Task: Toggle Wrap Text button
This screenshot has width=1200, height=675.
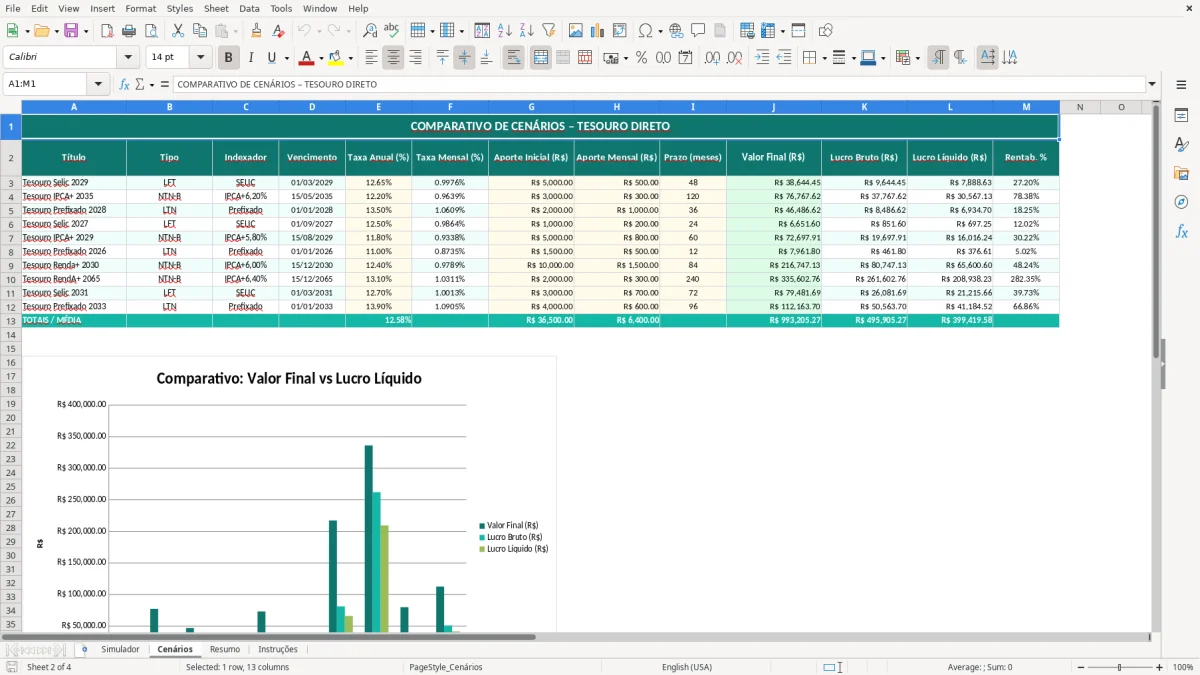Action: coord(513,58)
